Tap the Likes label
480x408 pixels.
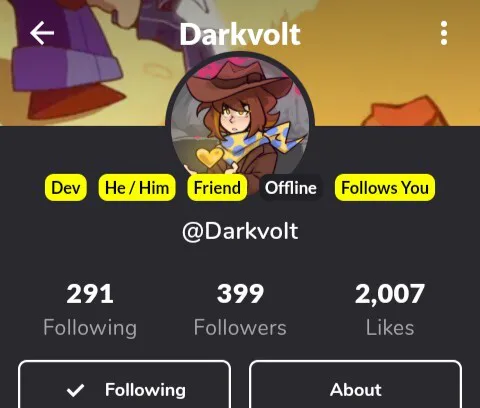click(x=390, y=327)
